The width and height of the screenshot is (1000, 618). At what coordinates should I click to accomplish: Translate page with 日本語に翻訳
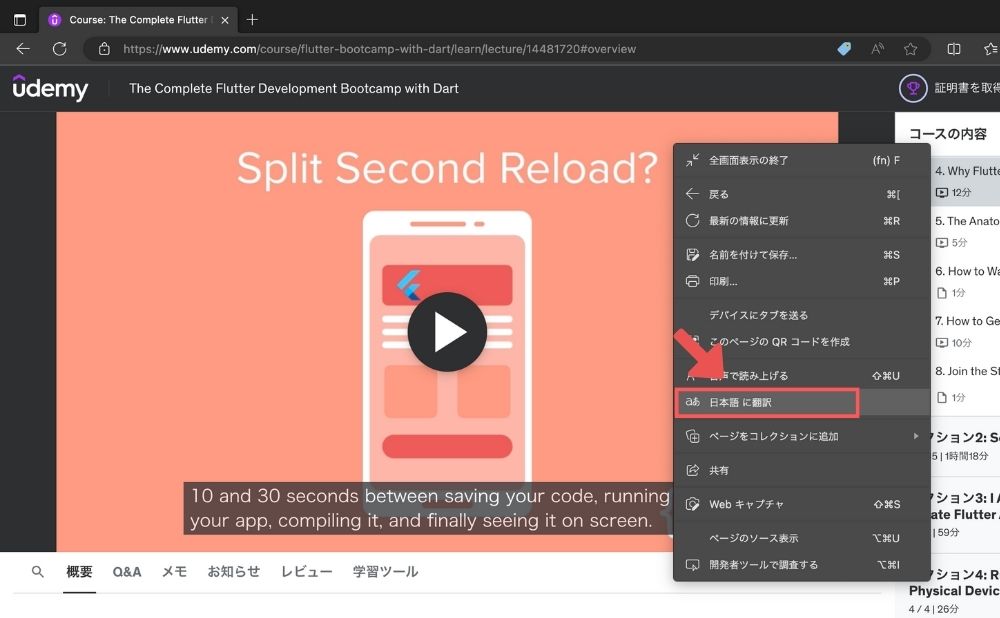click(802, 402)
